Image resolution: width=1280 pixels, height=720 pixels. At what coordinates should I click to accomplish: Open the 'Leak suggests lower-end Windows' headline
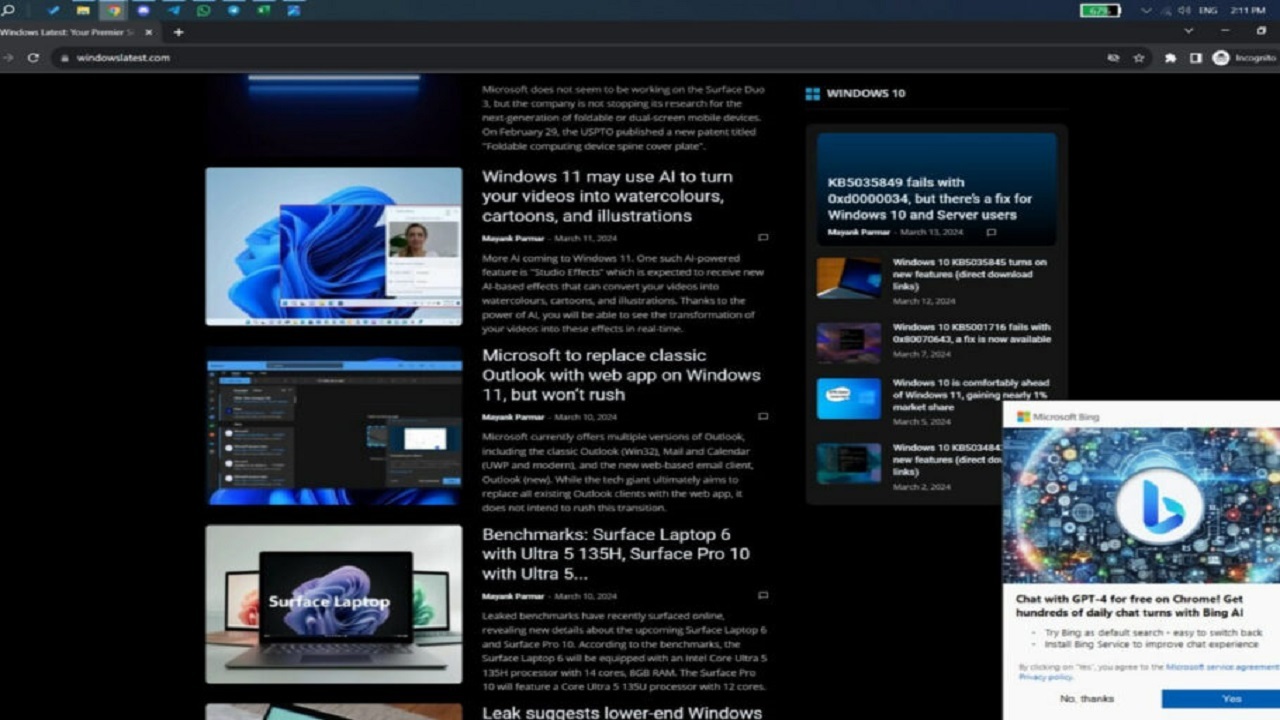pos(622,712)
